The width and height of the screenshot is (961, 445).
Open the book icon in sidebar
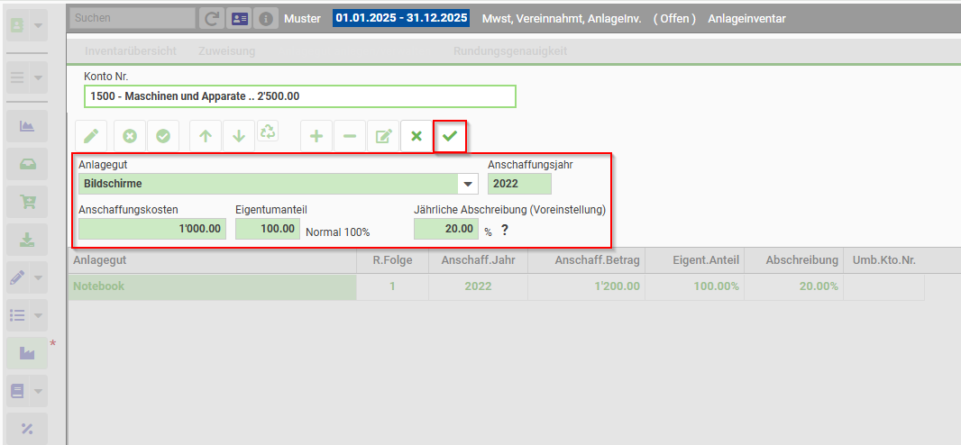pyautogui.click(x=18, y=391)
